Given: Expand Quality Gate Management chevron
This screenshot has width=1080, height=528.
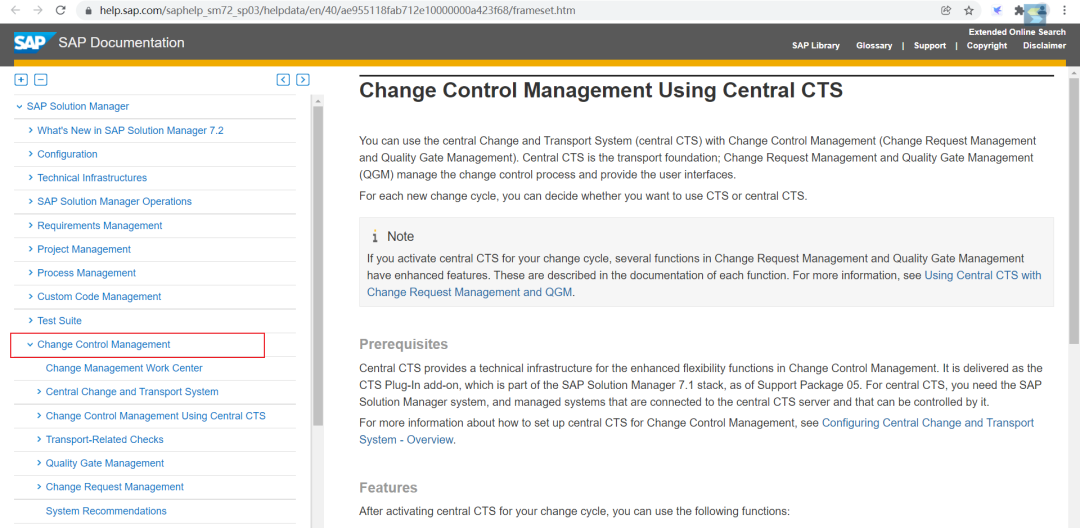Looking at the screenshot, I should pyautogui.click(x=39, y=463).
